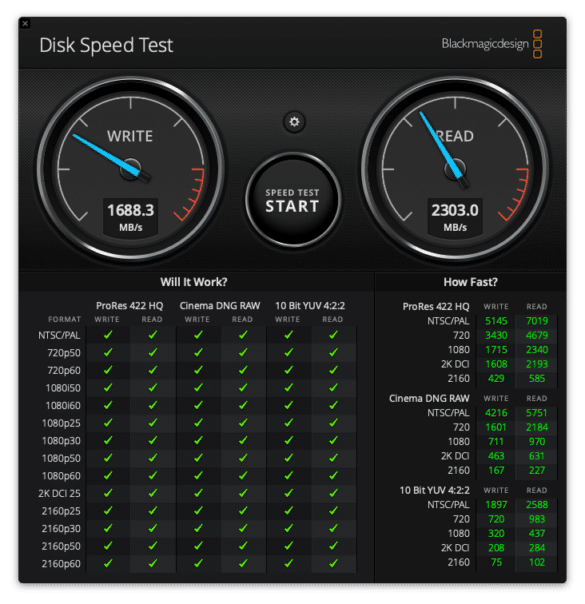
Task: Click ProRes NTSC/PAL read value 7019
Action: coord(537,321)
